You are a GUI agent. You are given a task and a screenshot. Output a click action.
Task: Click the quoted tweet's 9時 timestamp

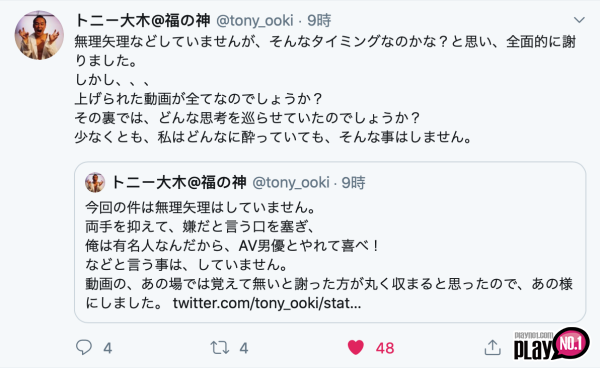point(353,182)
